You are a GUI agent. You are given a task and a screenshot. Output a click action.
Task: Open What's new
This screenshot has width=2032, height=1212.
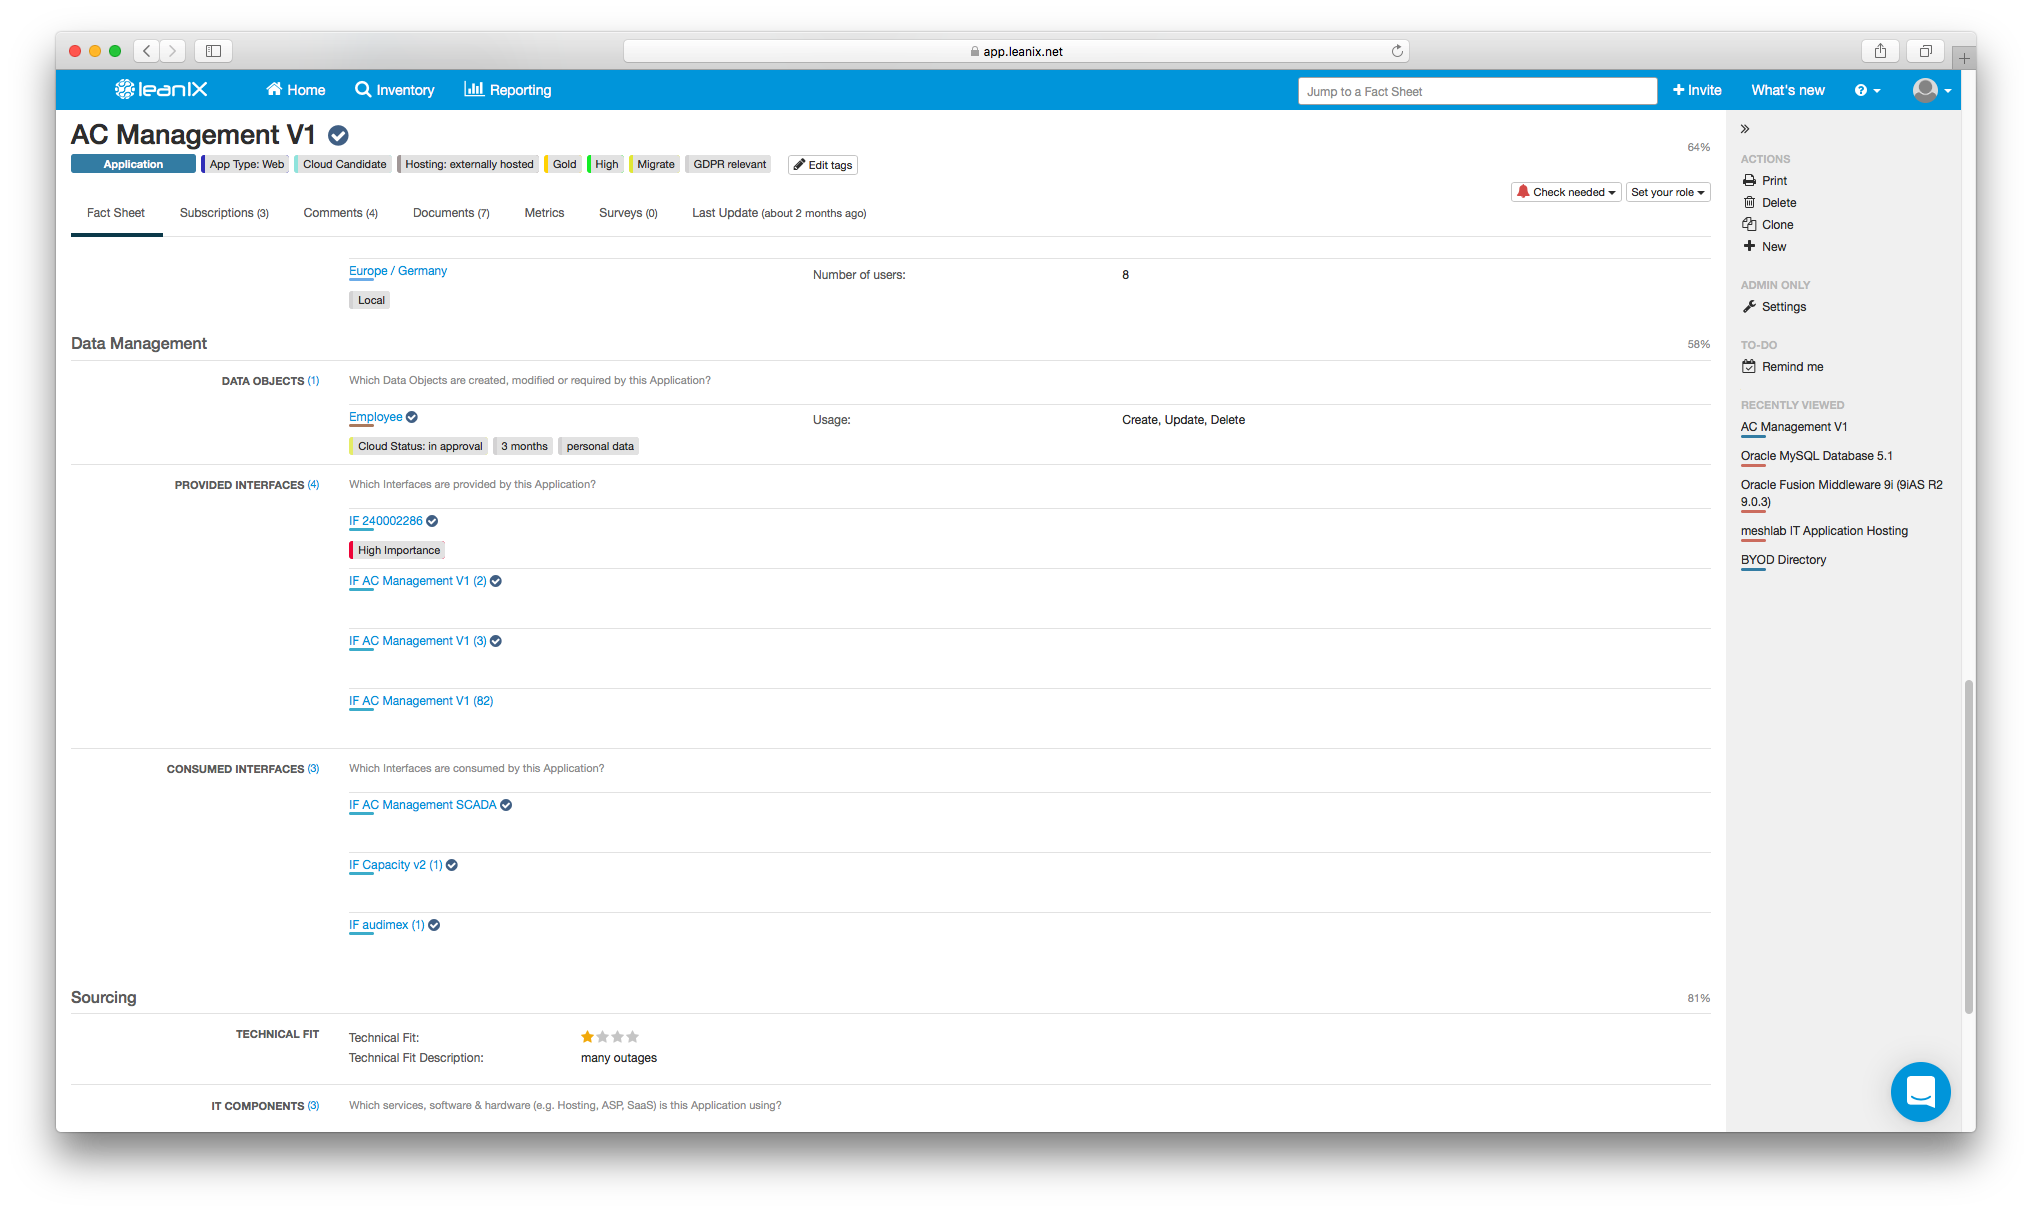(1788, 90)
